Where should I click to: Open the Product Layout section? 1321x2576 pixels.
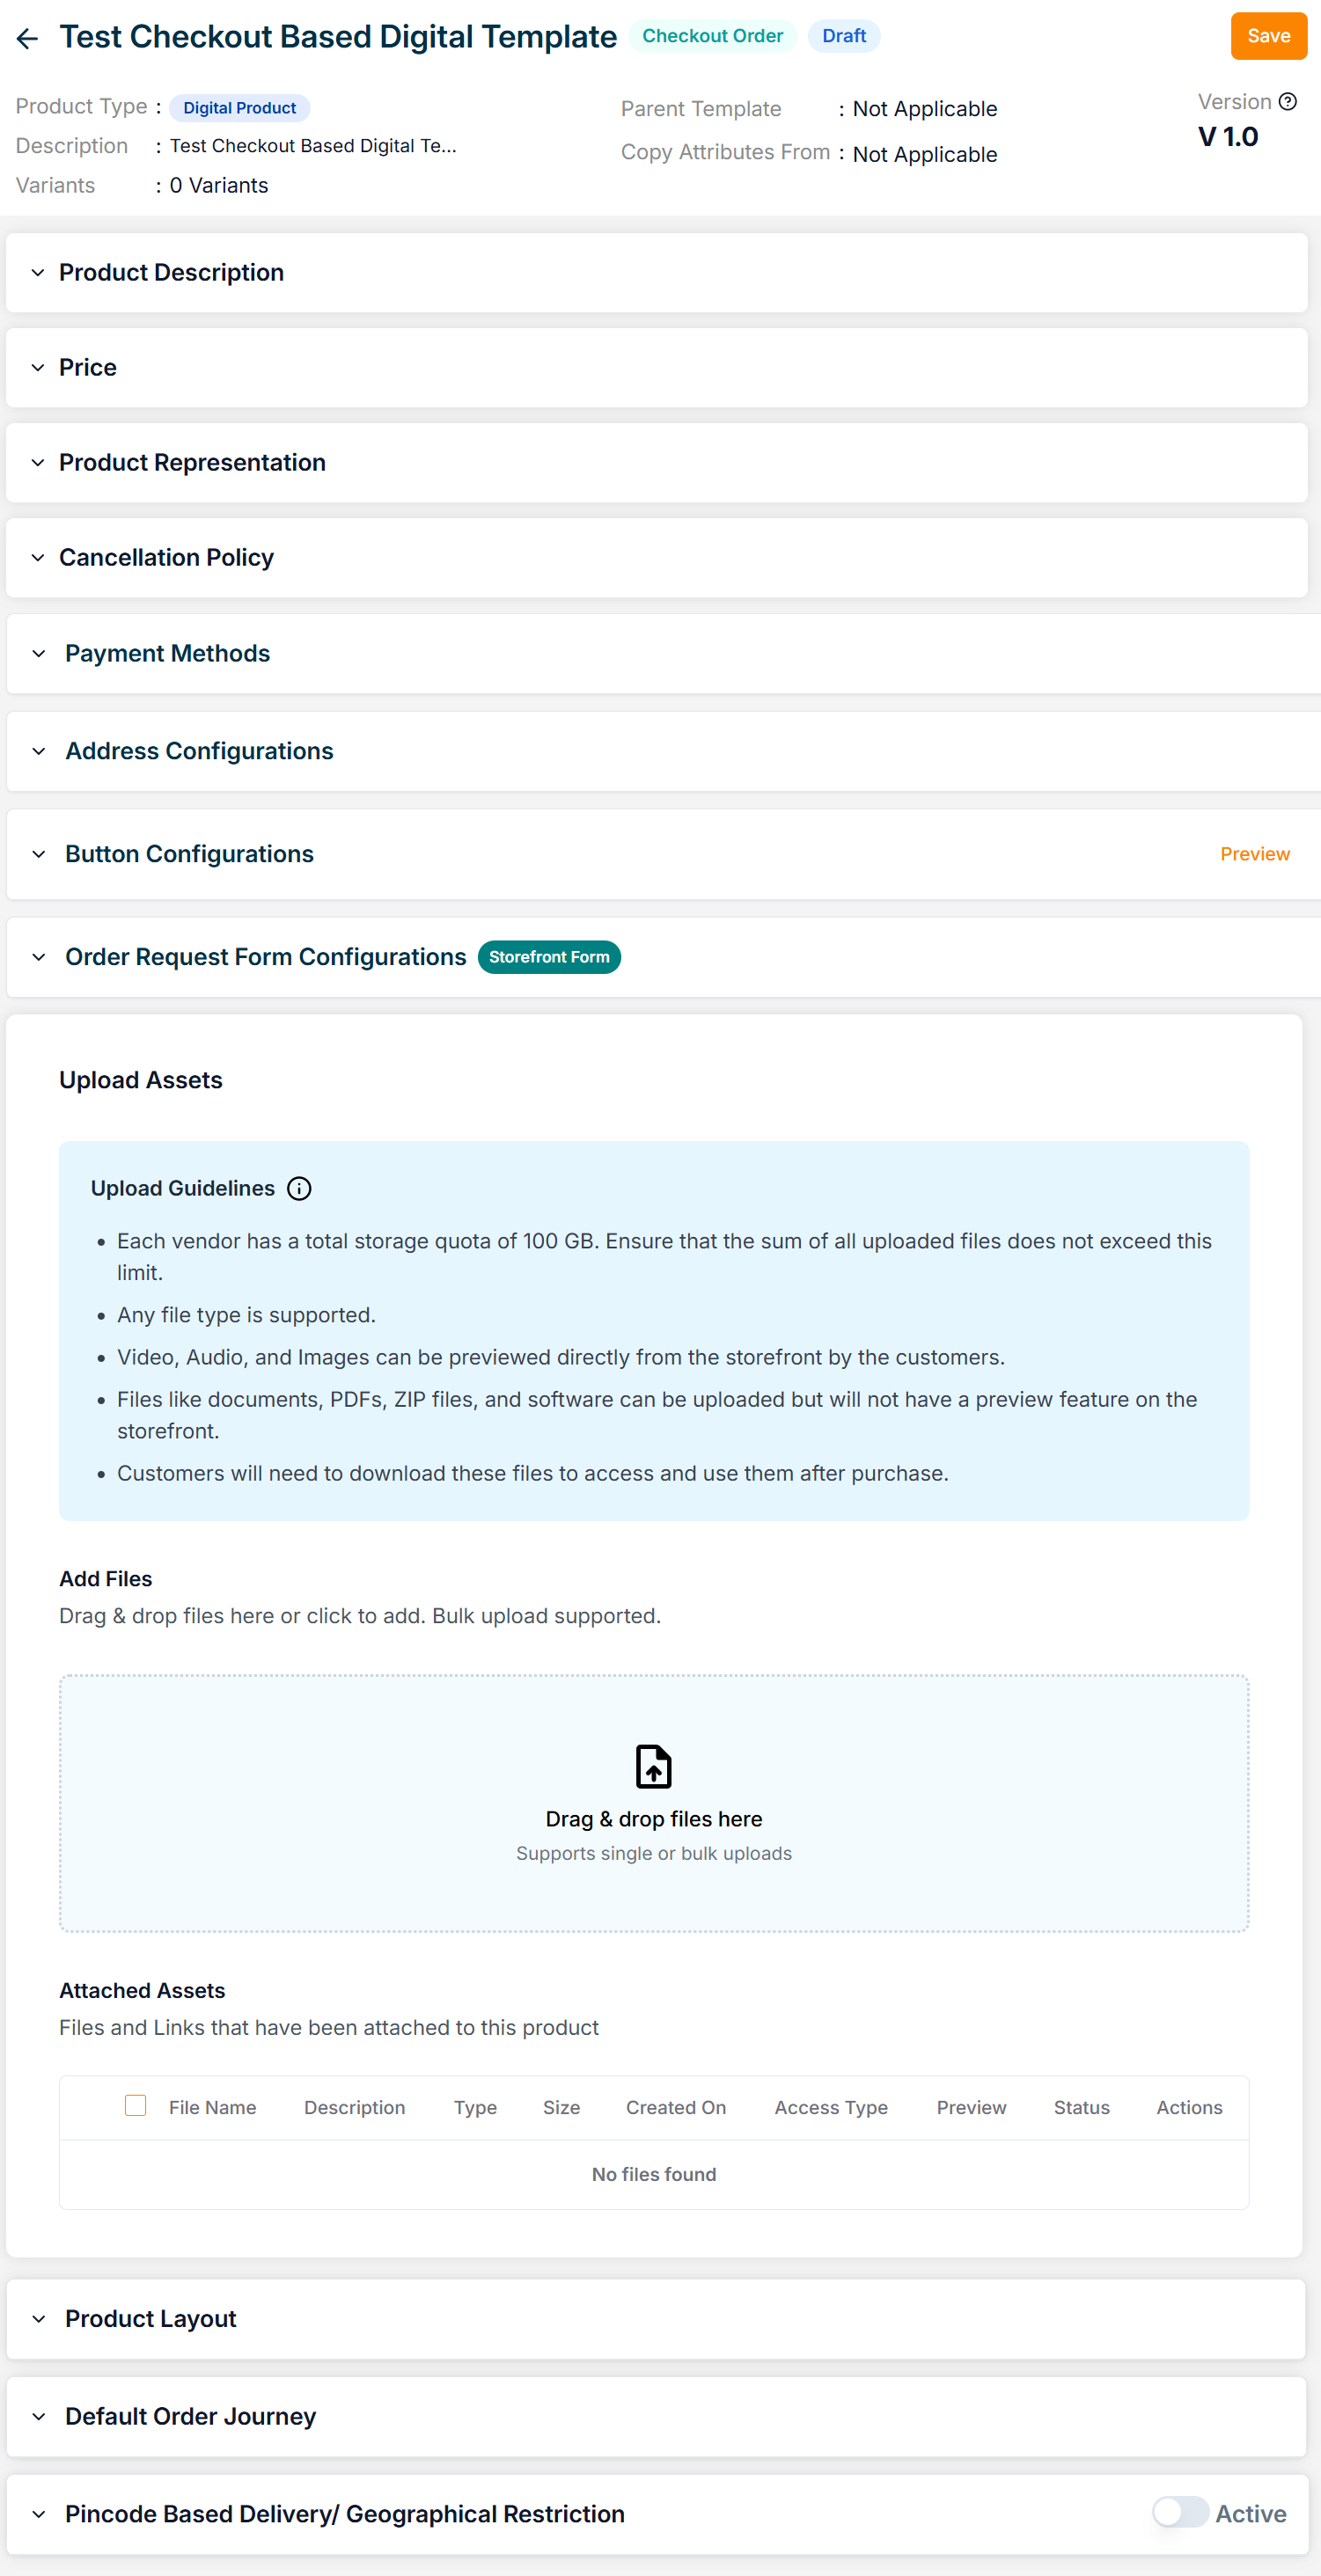(x=151, y=2318)
